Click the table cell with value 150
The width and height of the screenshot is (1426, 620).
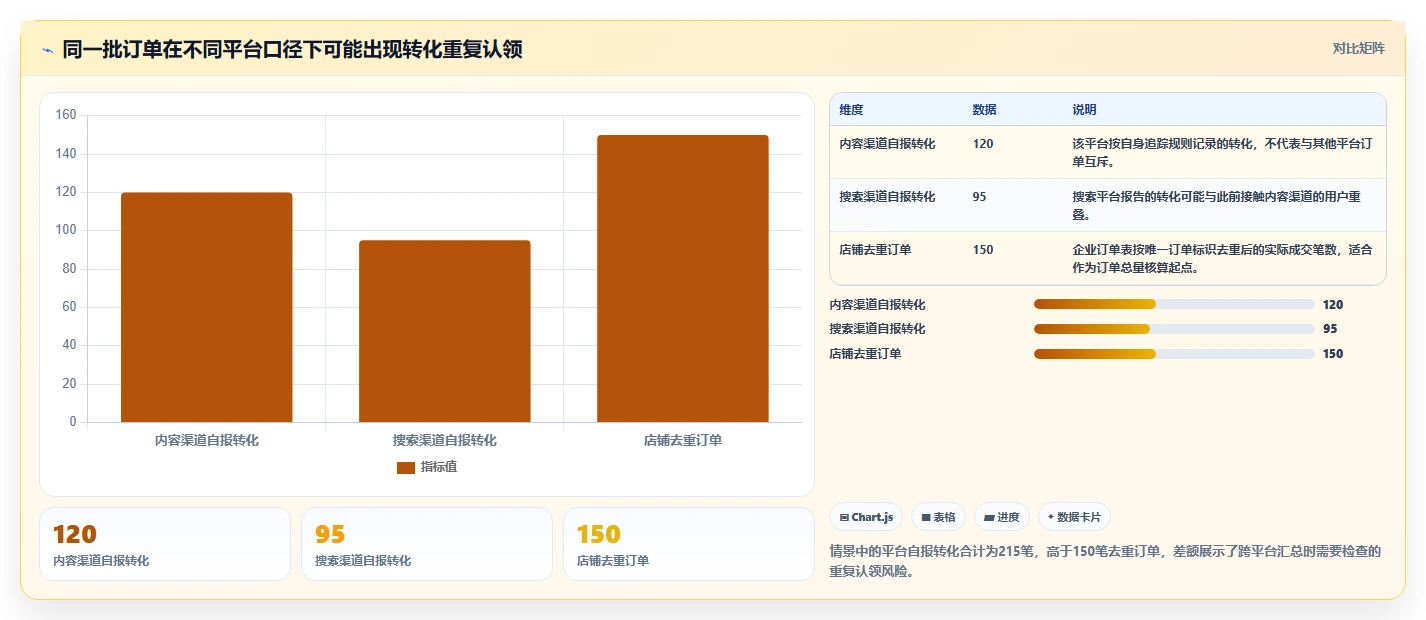pos(983,250)
